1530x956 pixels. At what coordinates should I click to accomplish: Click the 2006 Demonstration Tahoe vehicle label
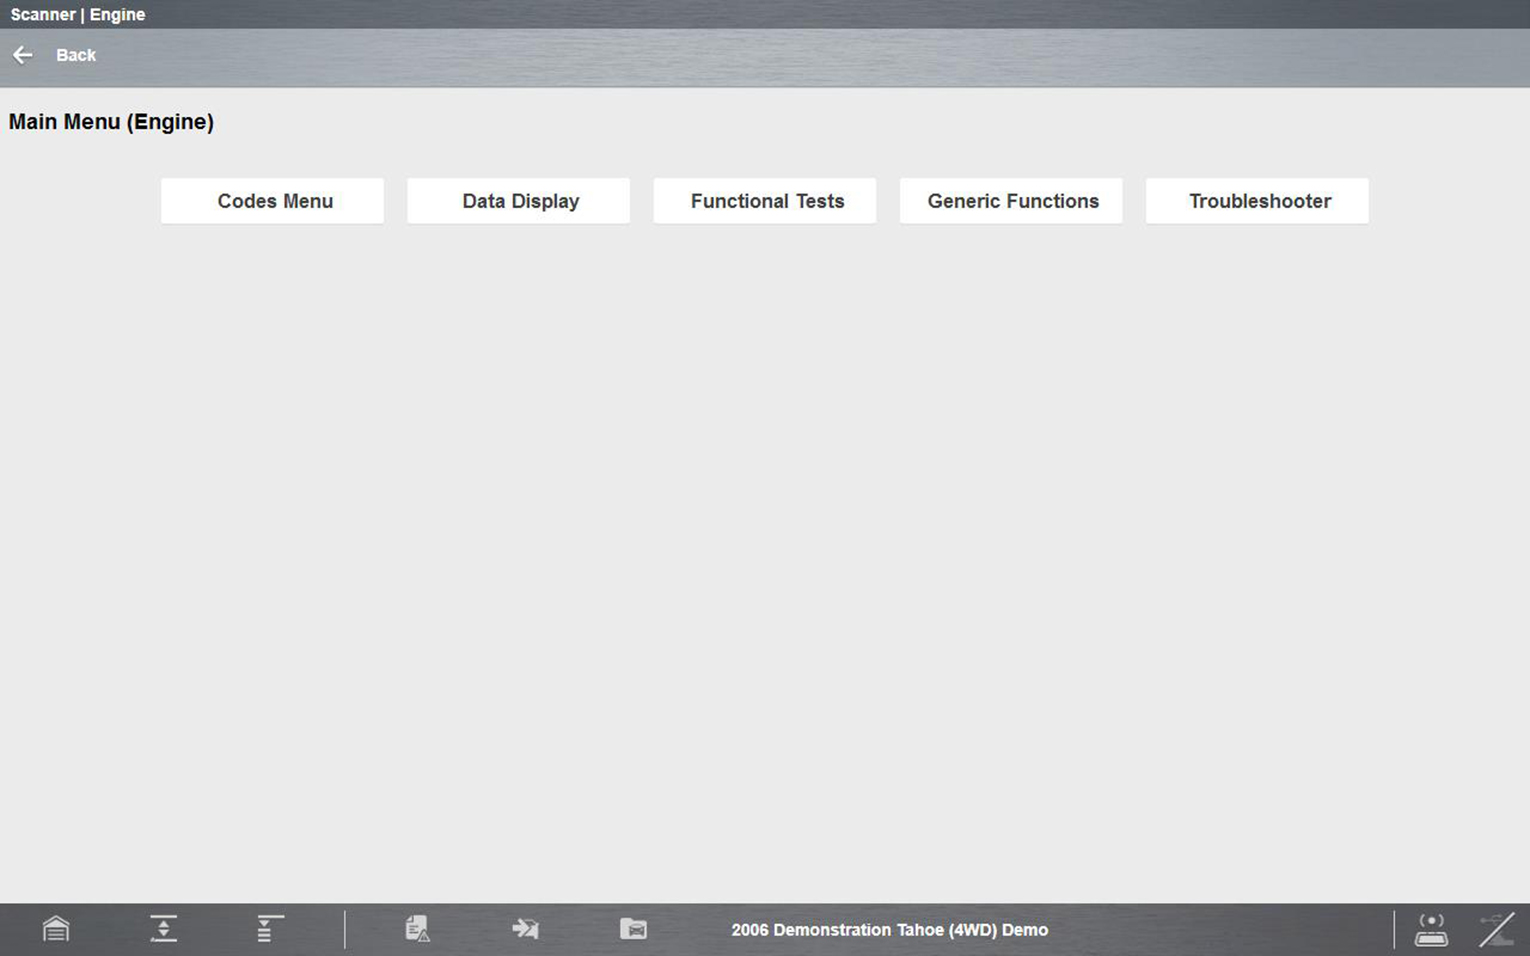pyautogui.click(x=889, y=930)
